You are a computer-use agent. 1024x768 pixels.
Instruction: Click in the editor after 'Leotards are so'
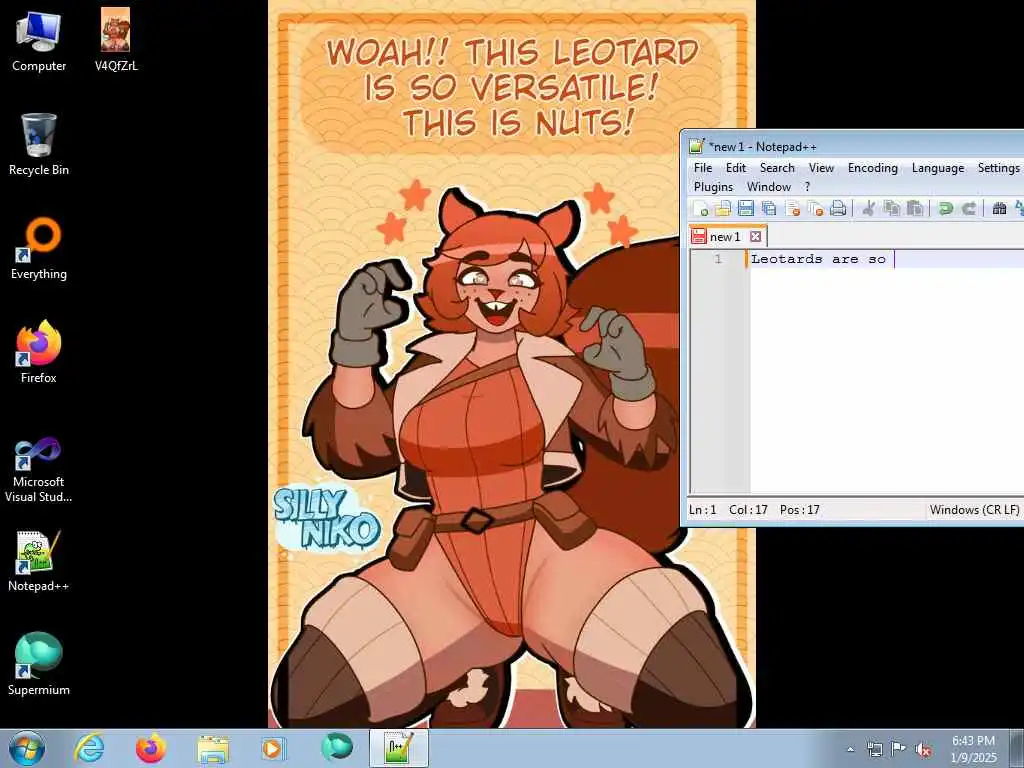pos(893,259)
